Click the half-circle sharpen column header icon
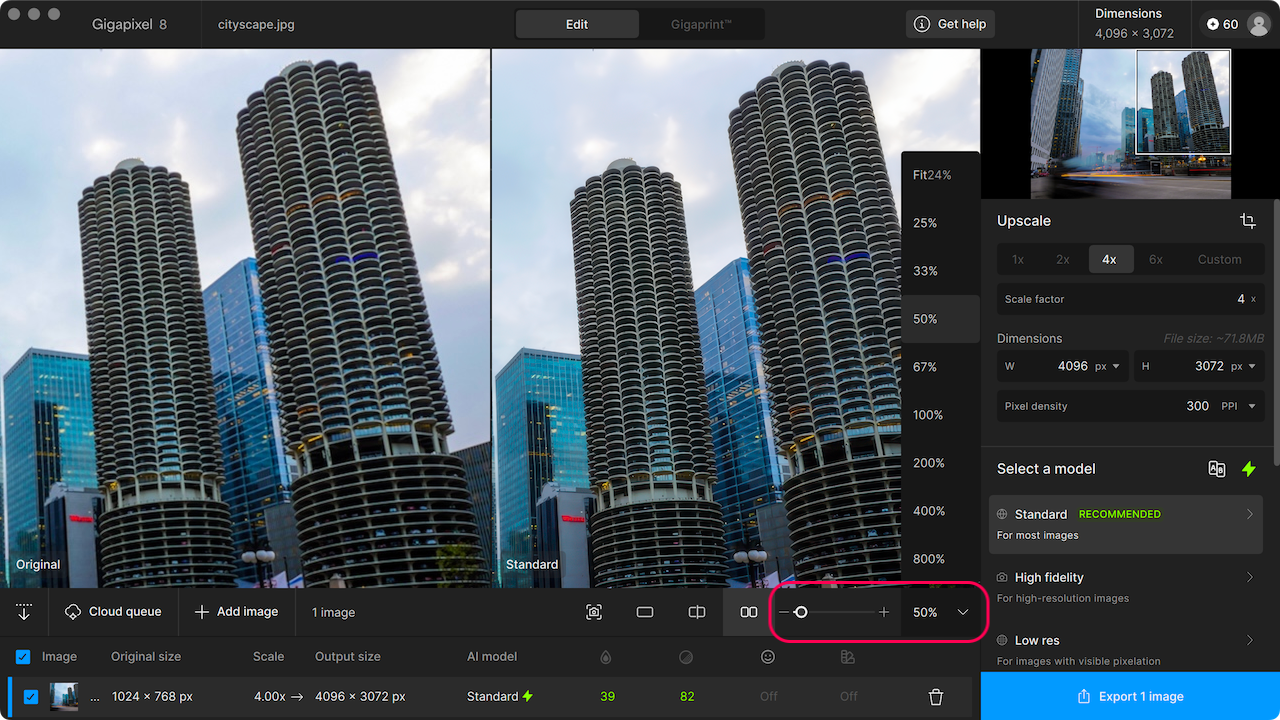The height and width of the screenshot is (720, 1280). point(686,657)
